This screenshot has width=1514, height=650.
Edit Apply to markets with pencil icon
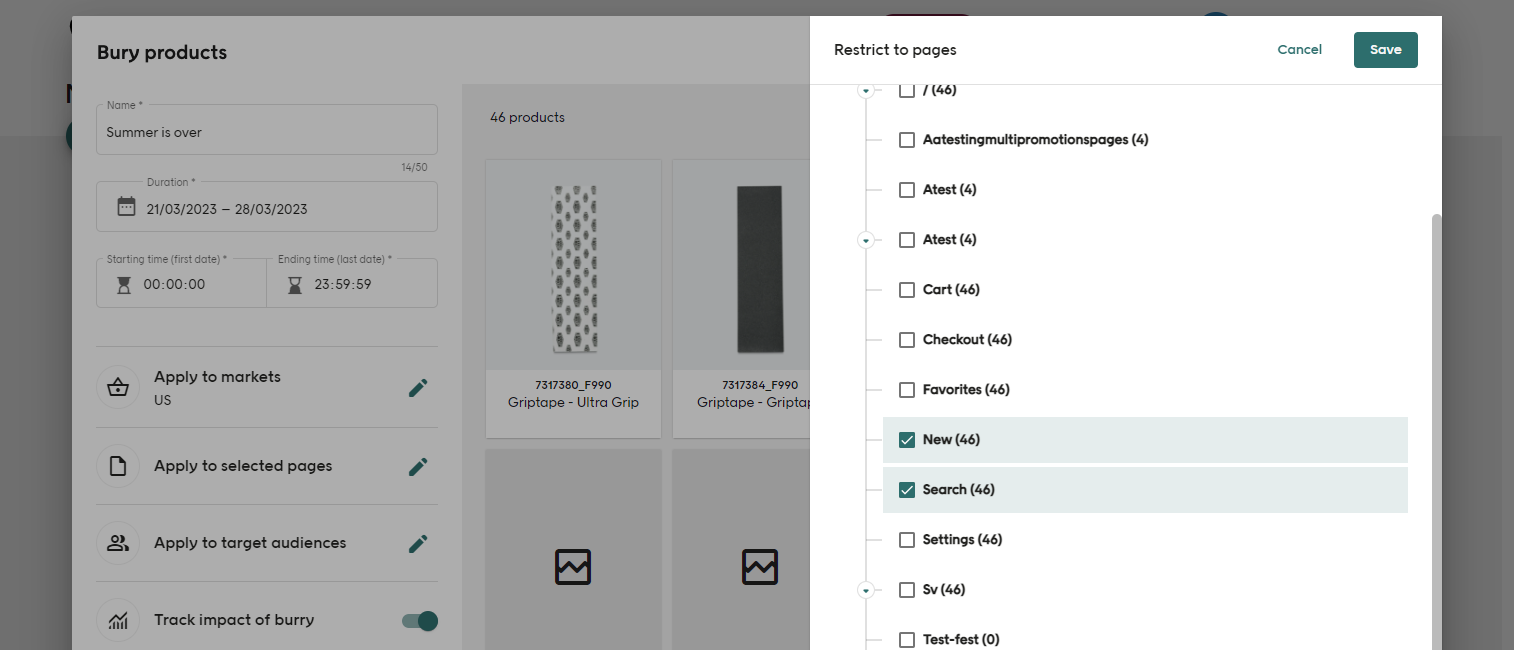(418, 388)
